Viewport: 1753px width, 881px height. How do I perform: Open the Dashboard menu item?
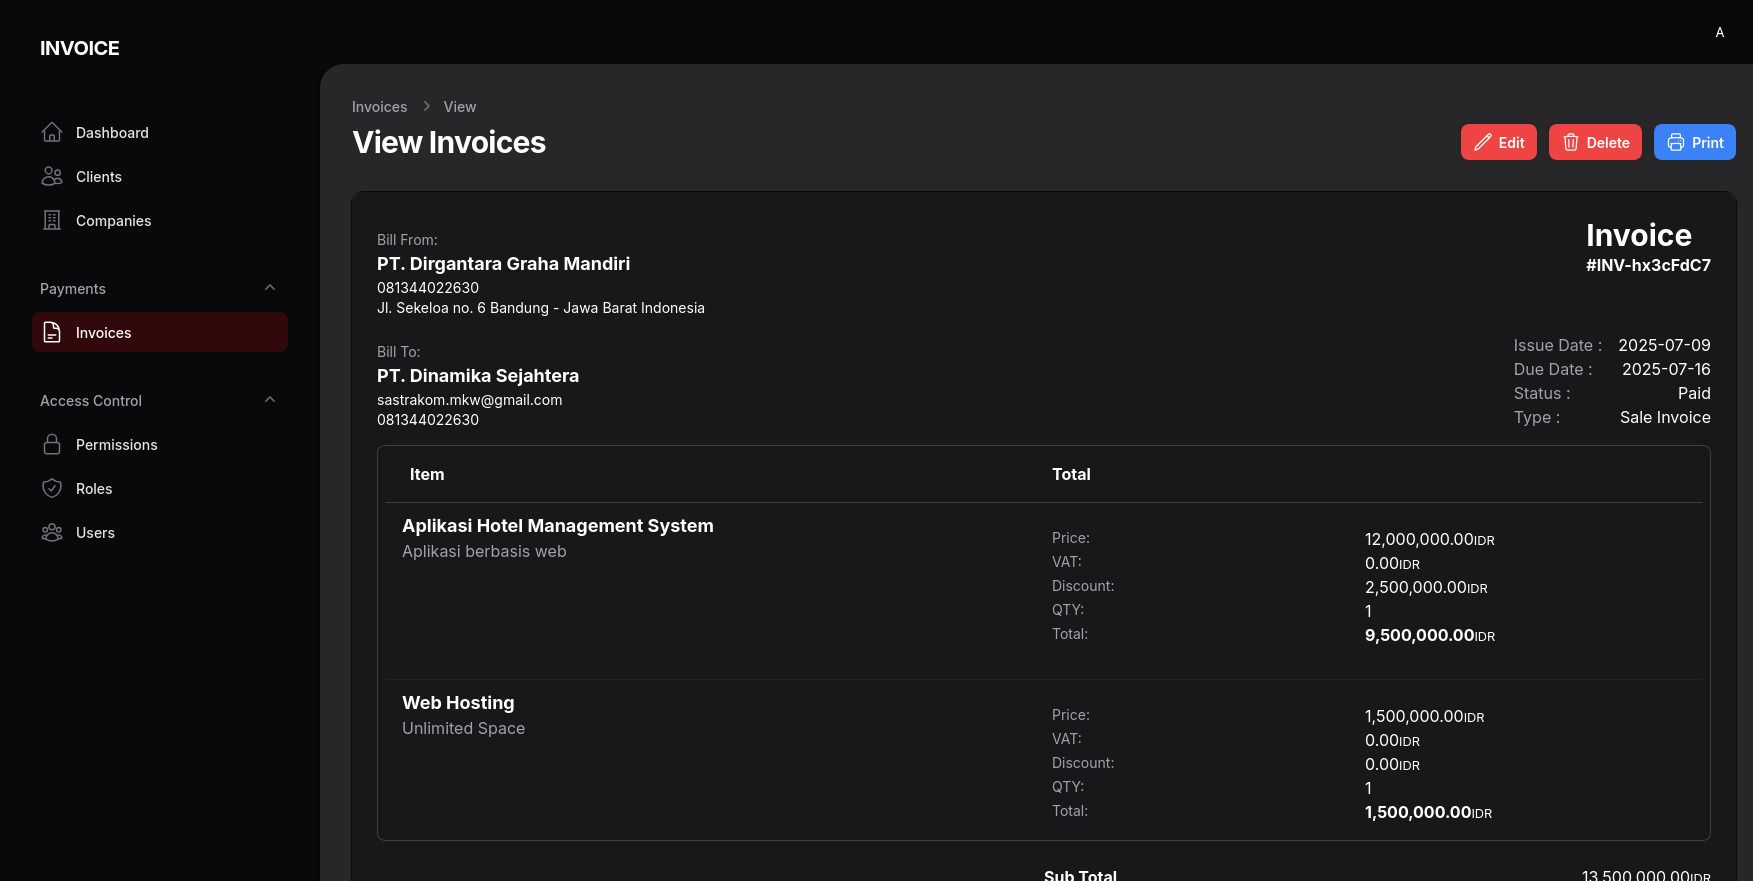pyautogui.click(x=112, y=133)
